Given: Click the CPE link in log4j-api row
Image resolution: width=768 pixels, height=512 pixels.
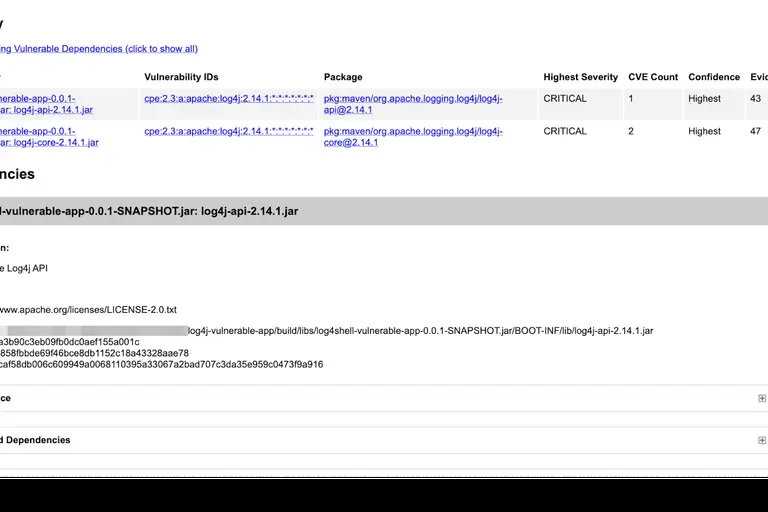Looking at the screenshot, I should tap(229, 99).
